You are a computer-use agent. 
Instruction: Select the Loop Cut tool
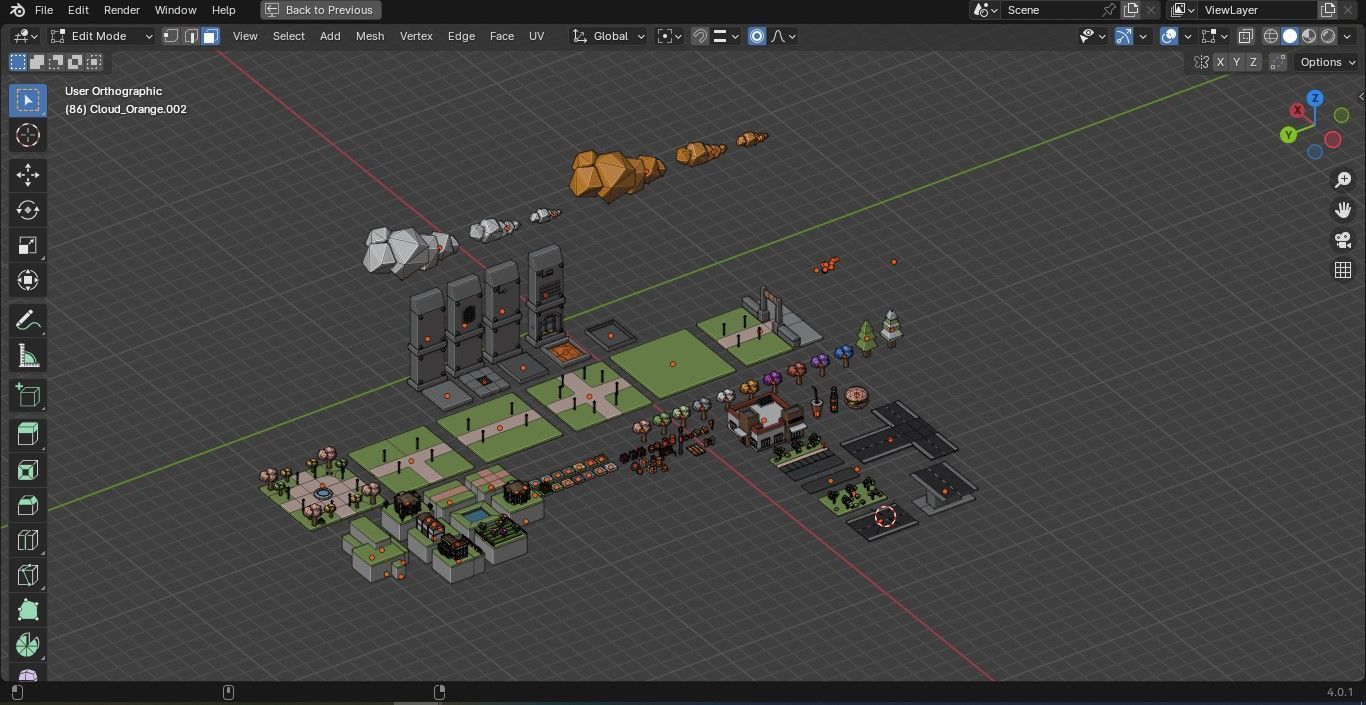(x=28, y=541)
